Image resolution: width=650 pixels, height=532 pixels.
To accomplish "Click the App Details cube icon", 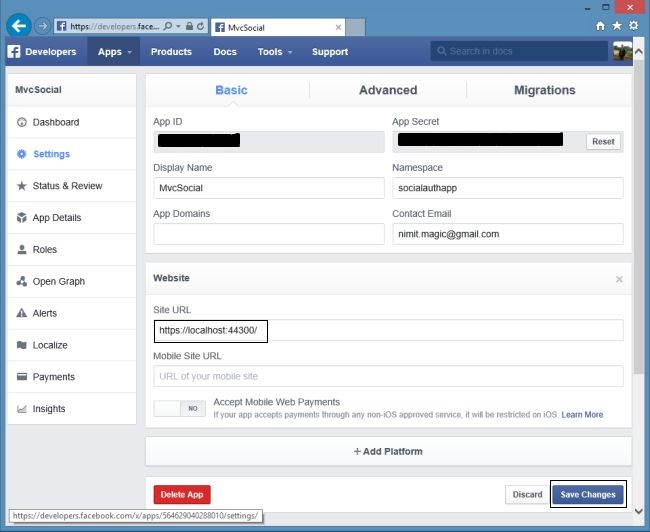I will [x=22, y=218].
